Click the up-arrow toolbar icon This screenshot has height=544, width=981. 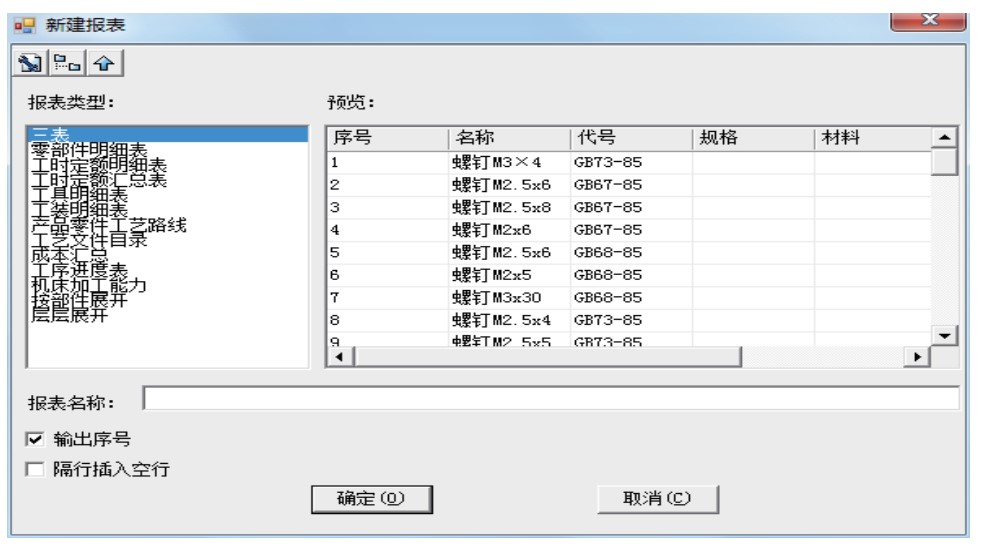tap(102, 62)
